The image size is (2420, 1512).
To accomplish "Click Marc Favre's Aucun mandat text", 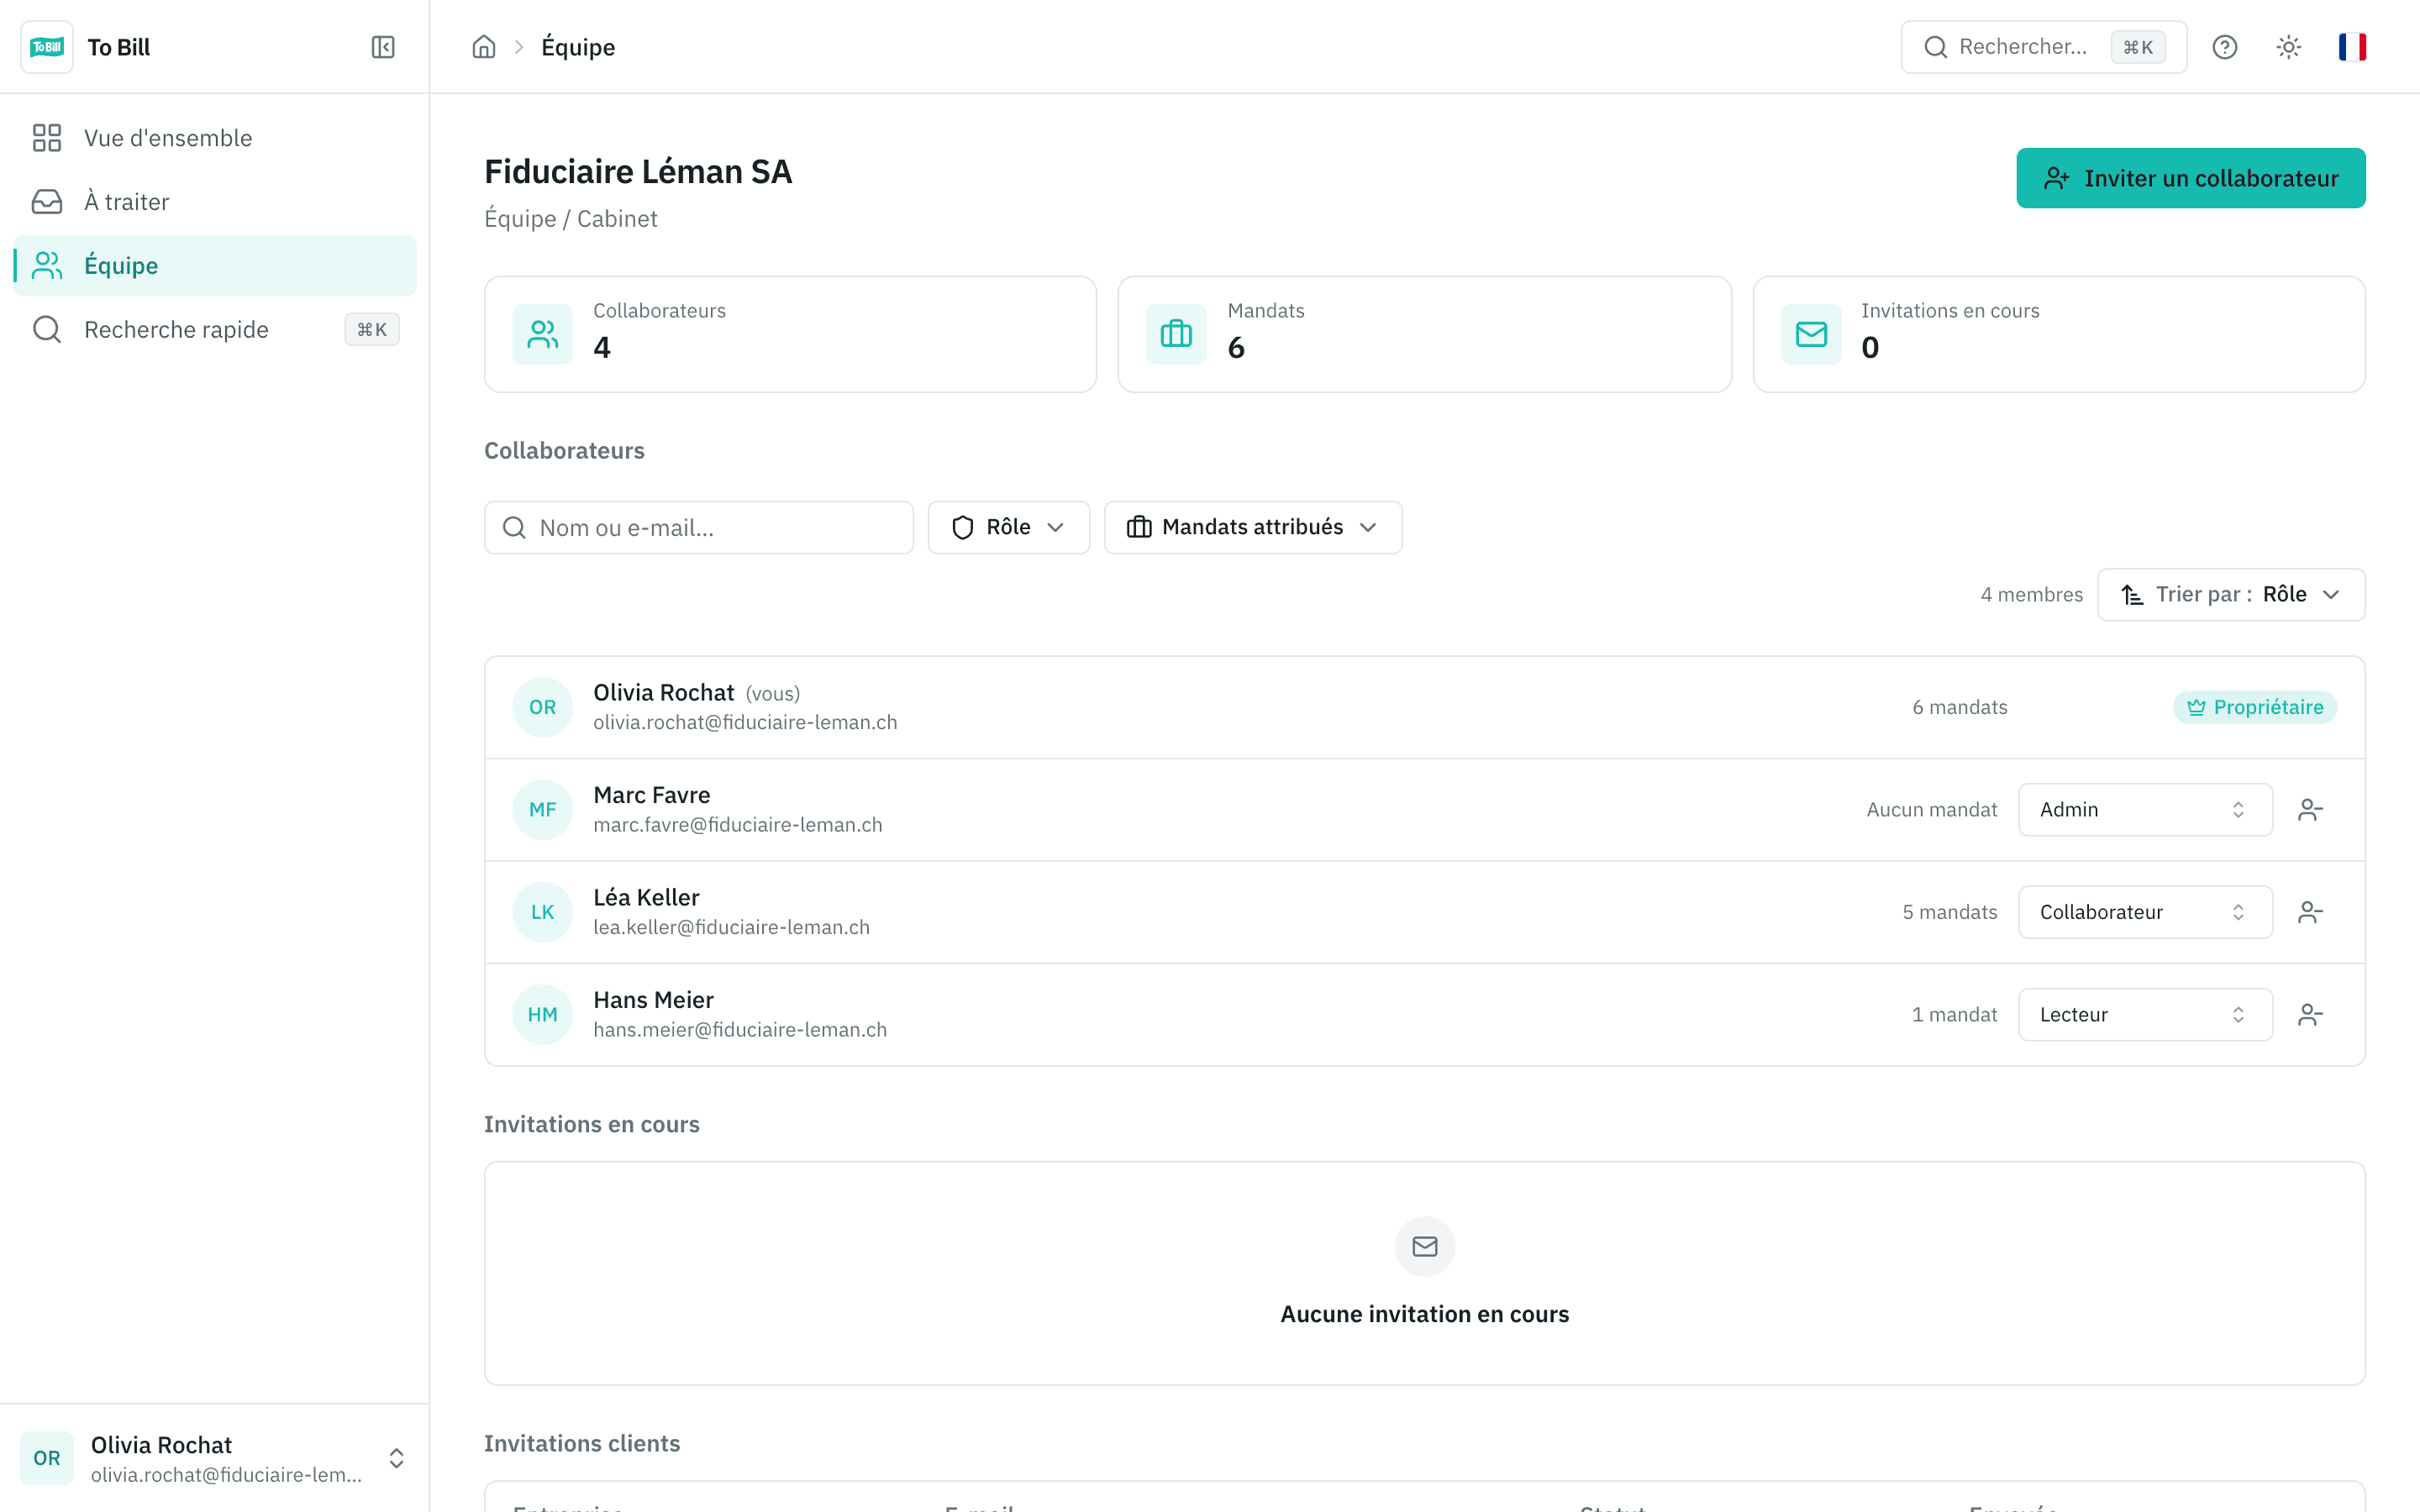I will coord(1931,810).
